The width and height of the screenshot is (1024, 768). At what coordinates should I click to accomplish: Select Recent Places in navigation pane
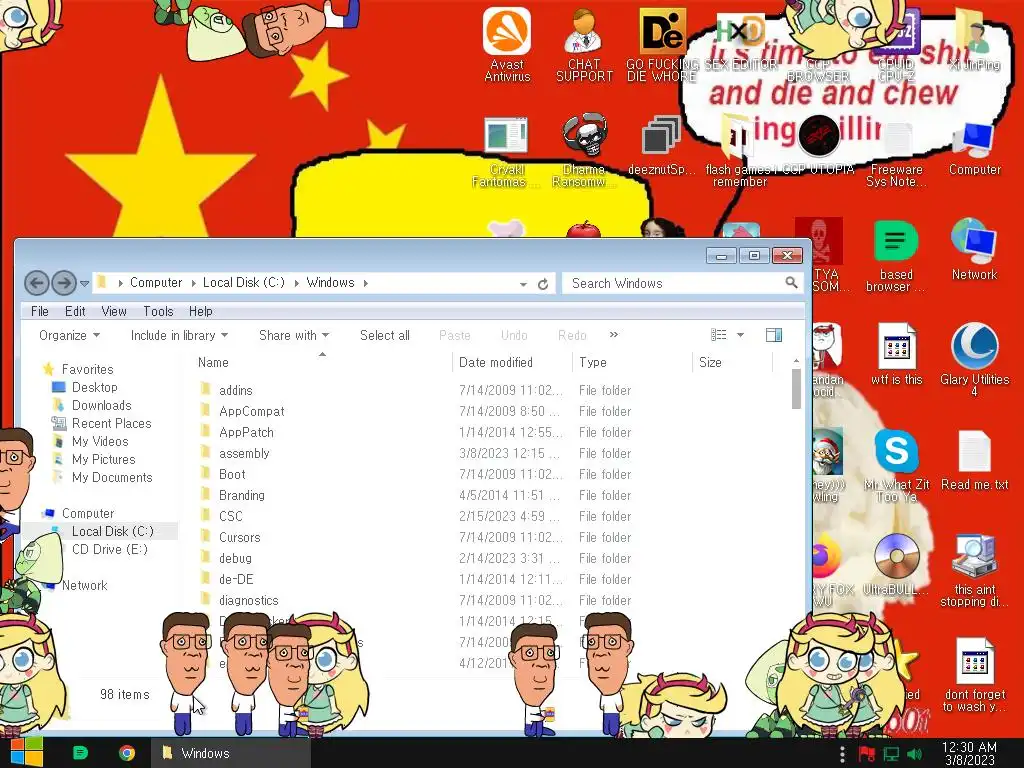(111, 423)
